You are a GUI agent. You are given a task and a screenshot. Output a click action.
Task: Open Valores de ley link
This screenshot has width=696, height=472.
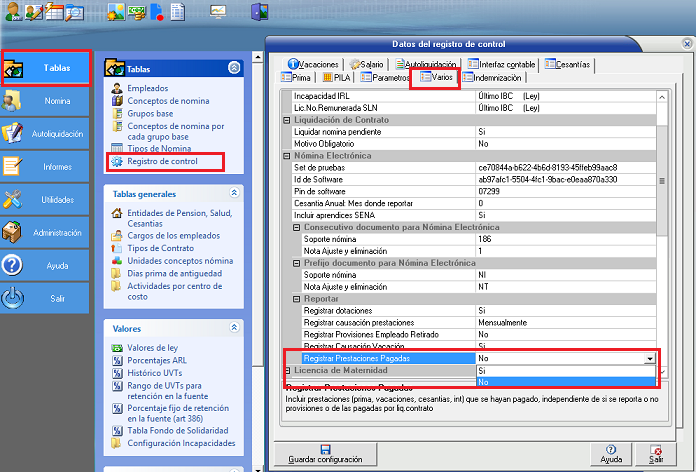pyautogui.click(x=151, y=348)
